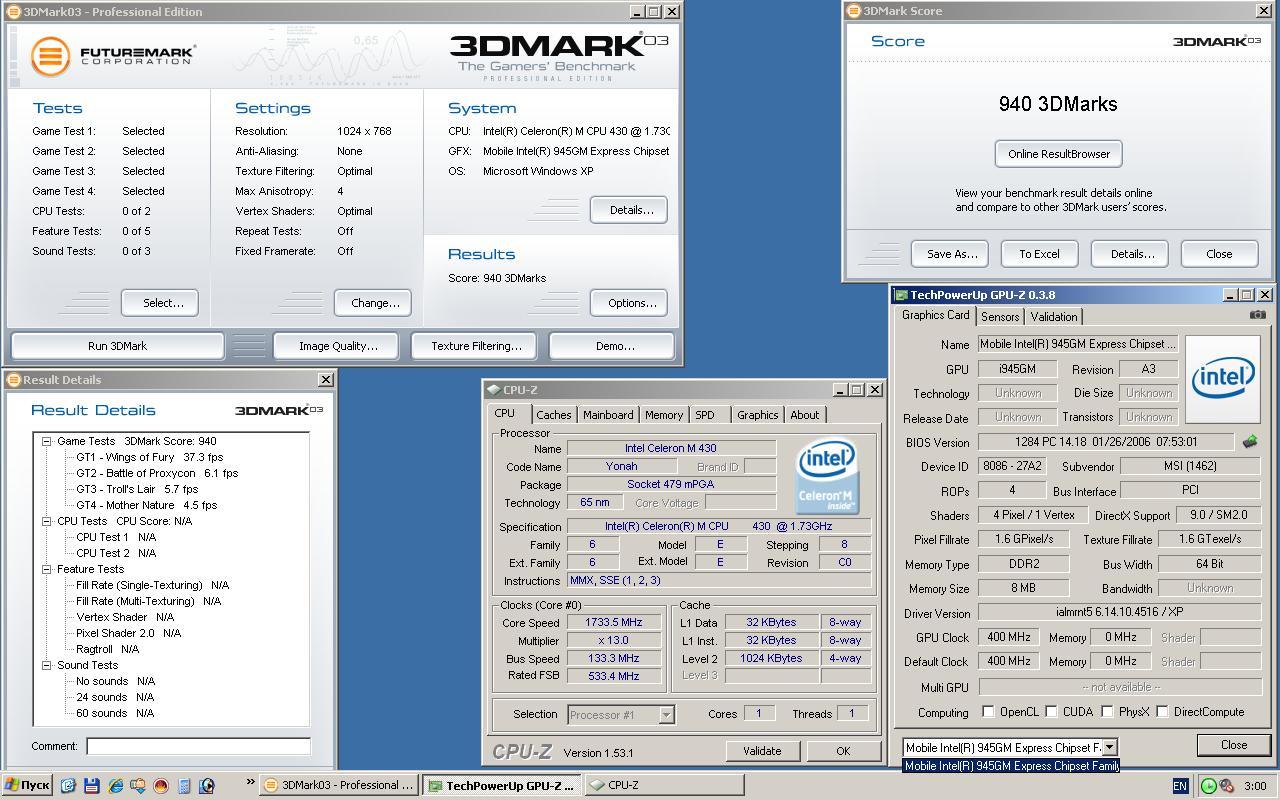Click the Texture Filtering button
Screen dimensions: 1280x800
(x=476, y=346)
